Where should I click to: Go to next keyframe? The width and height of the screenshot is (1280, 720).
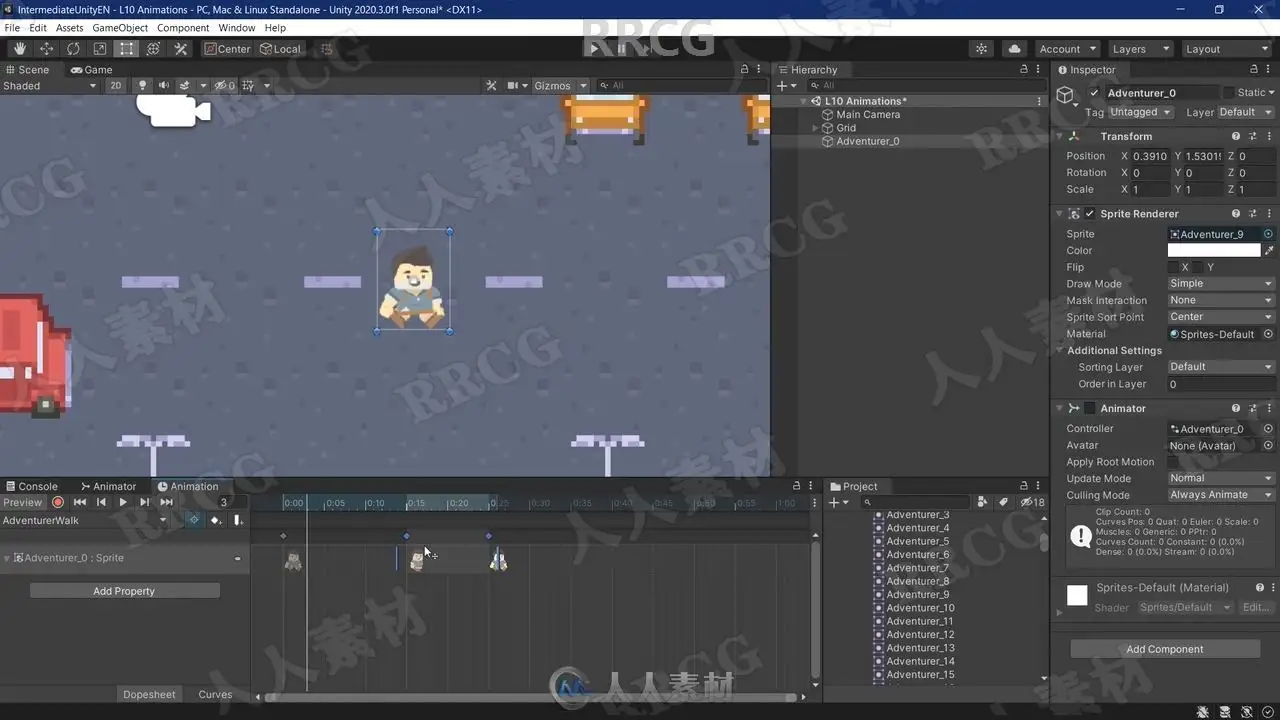point(144,502)
